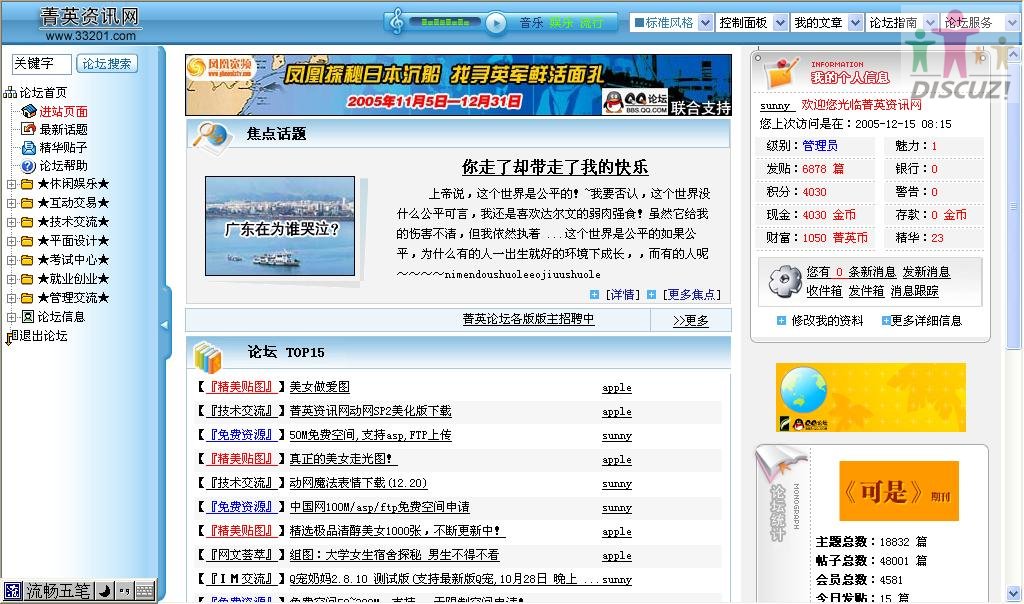Expand the ★管理交流★ tree node
This screenshot has width=1024, height=604.
tap(11, 298)
